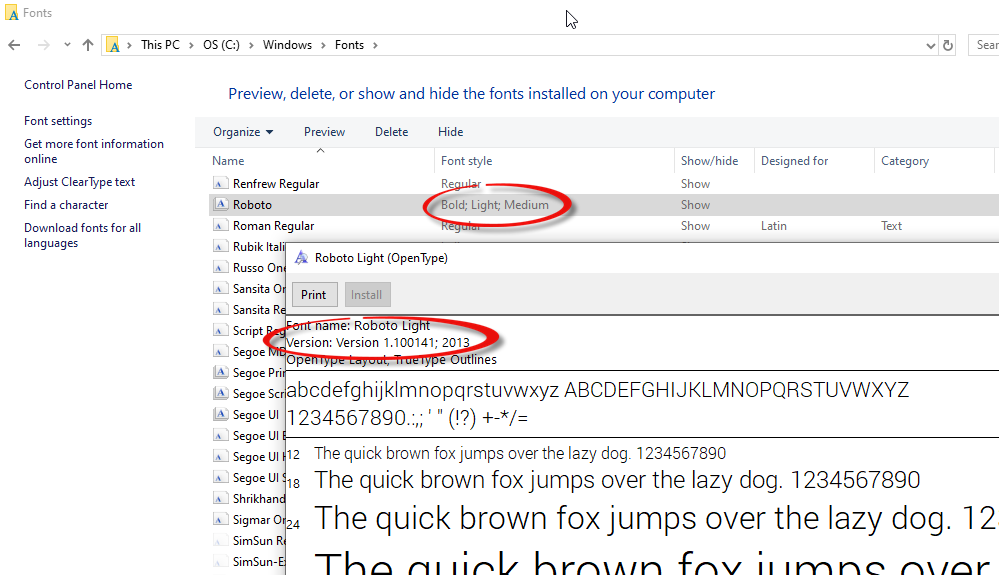Click the Roboto Light window title icon
The width and height of the screenshot is (999, 575).
[x=301, y=258]
